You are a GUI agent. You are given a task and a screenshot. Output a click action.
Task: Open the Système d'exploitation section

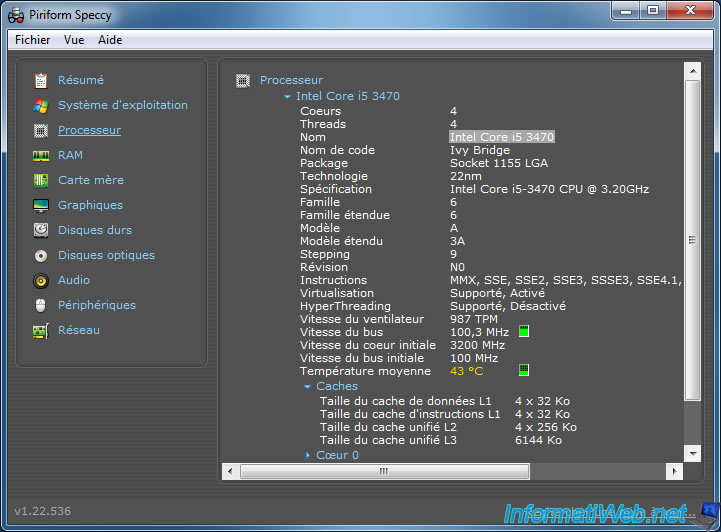pos(123,105)
